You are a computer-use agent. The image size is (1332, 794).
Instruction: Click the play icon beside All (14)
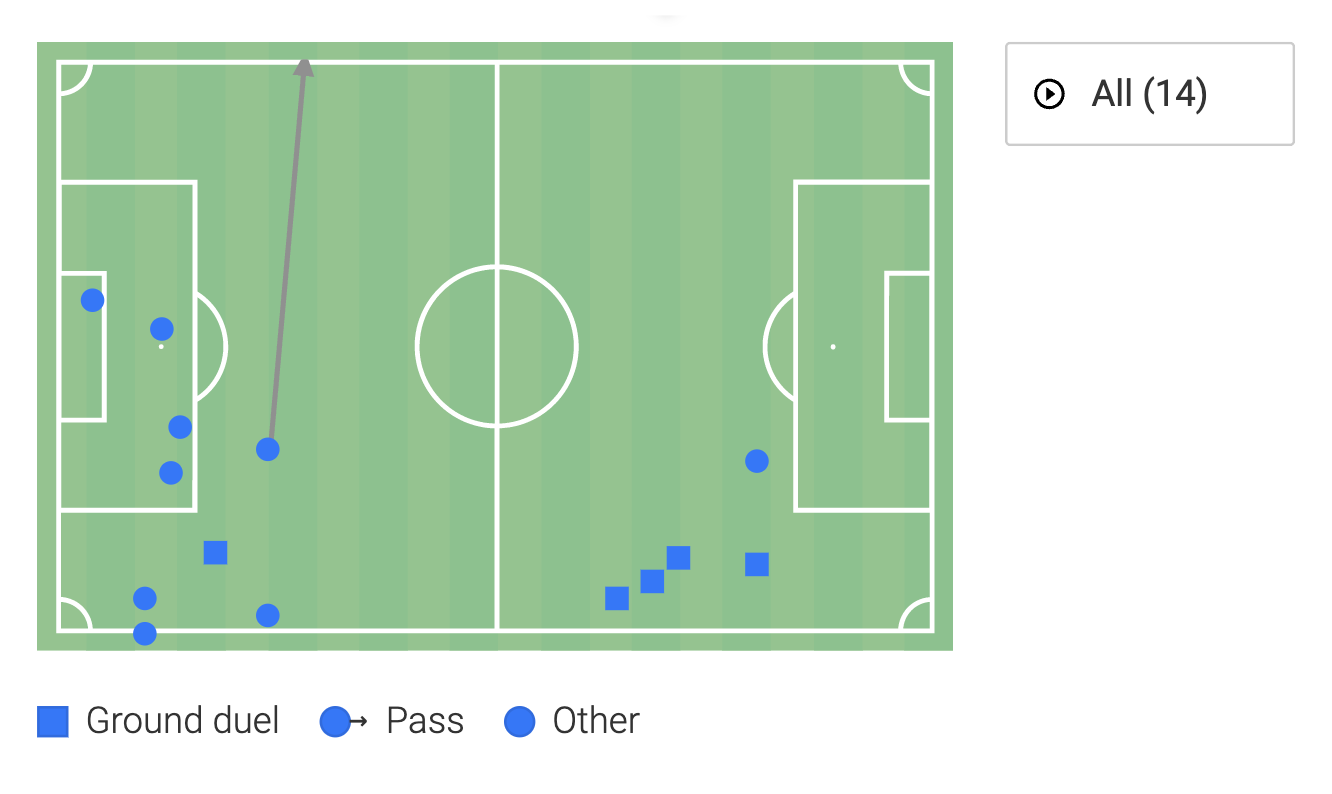pos(1049,95)
